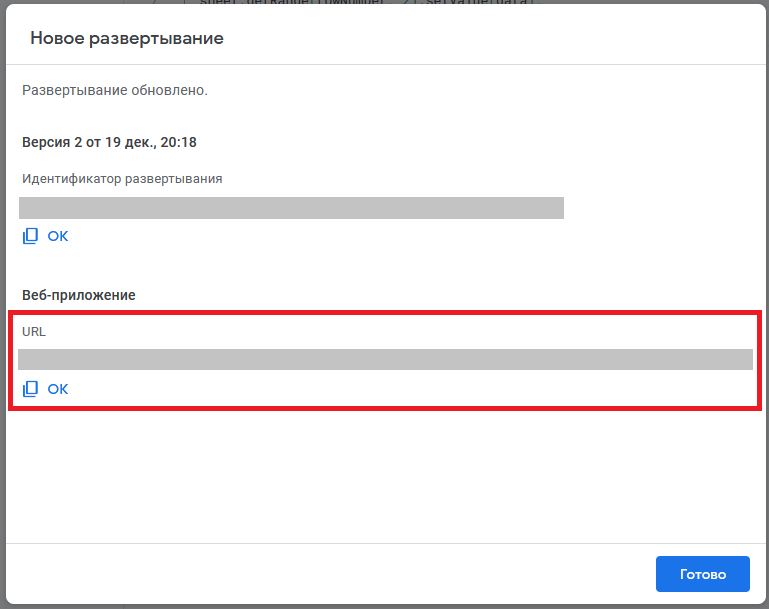Click the Идентификатор развертывания label
This screenshot has width=769, height=609.
pos(122,179)
